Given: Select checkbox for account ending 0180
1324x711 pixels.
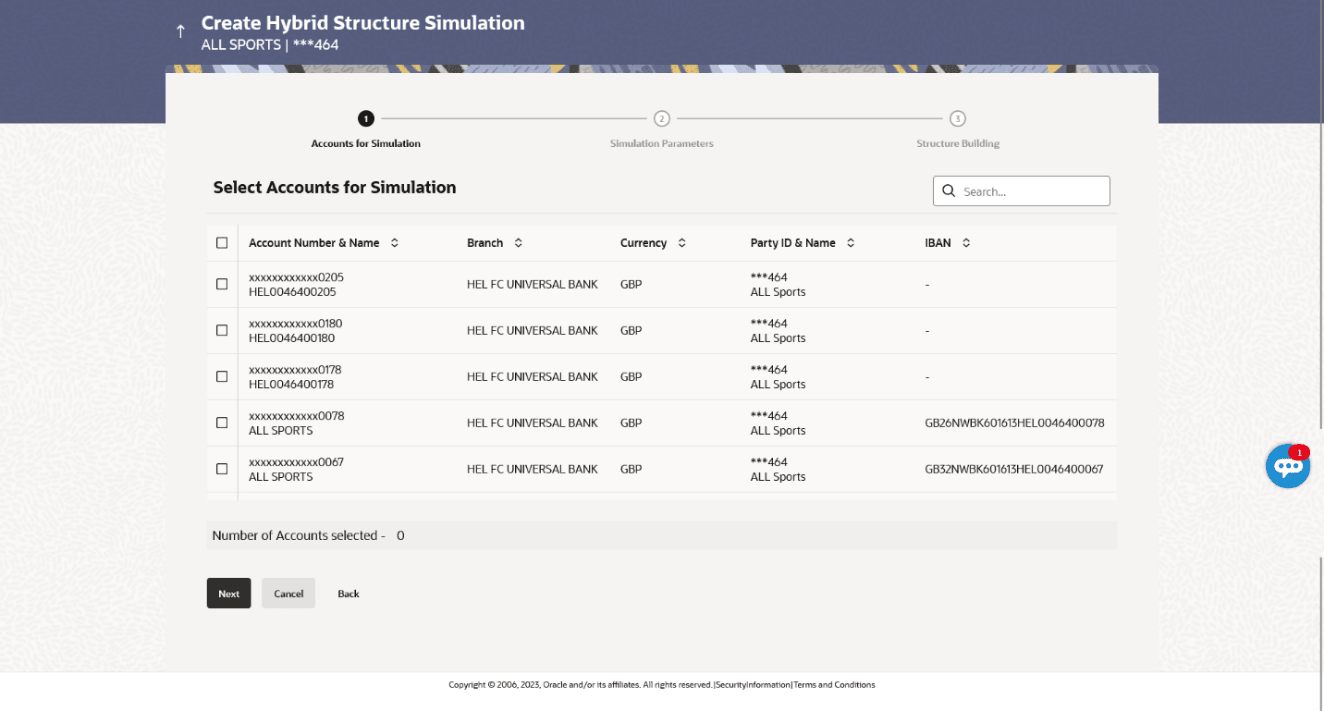Looking at the screenshot, I should (x=222, y=330).
